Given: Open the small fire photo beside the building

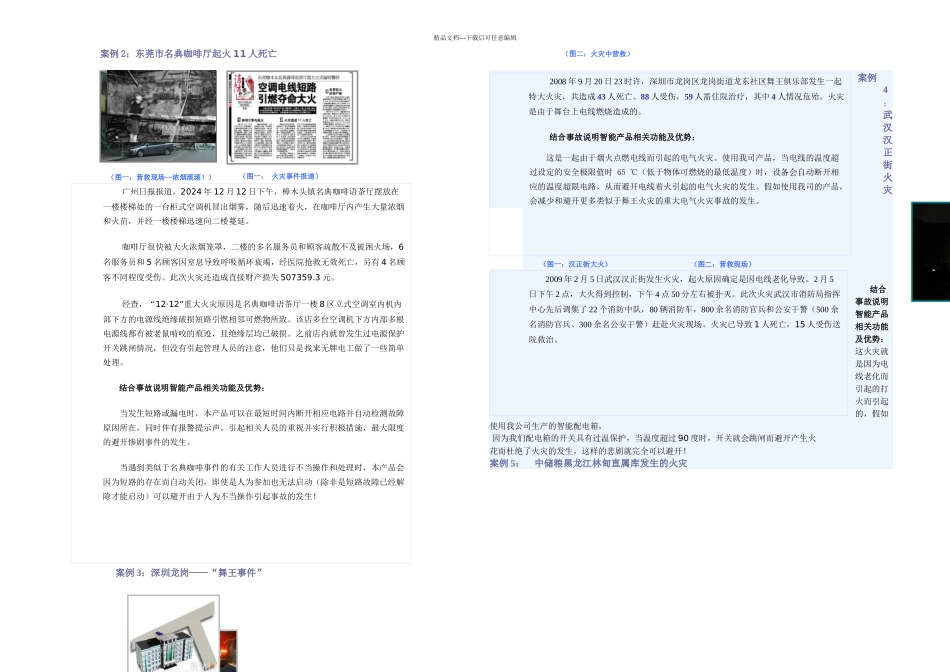Looking at the screenshot, I should coord(228,650).
